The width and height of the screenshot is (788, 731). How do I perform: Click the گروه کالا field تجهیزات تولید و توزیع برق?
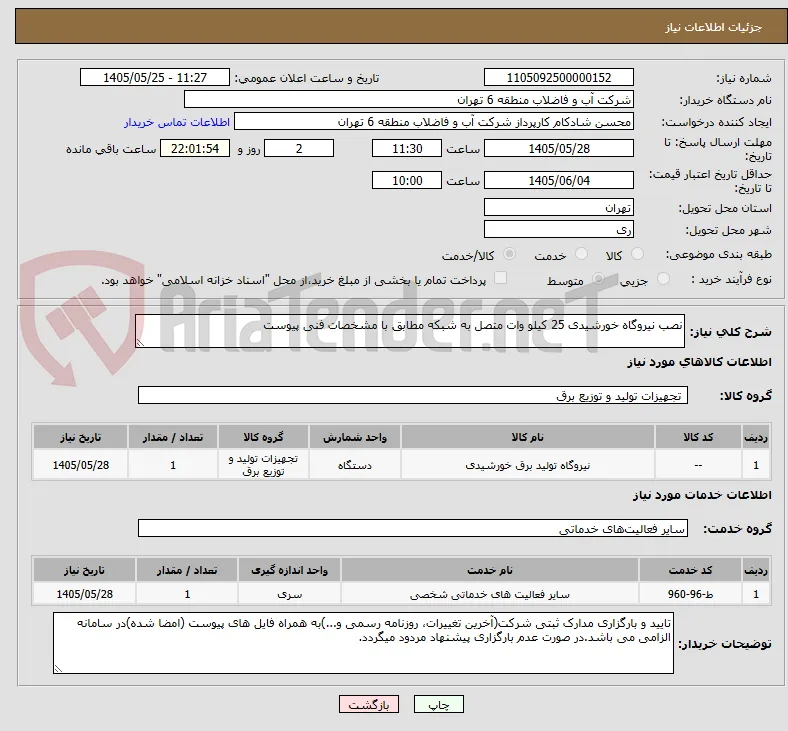413,395
